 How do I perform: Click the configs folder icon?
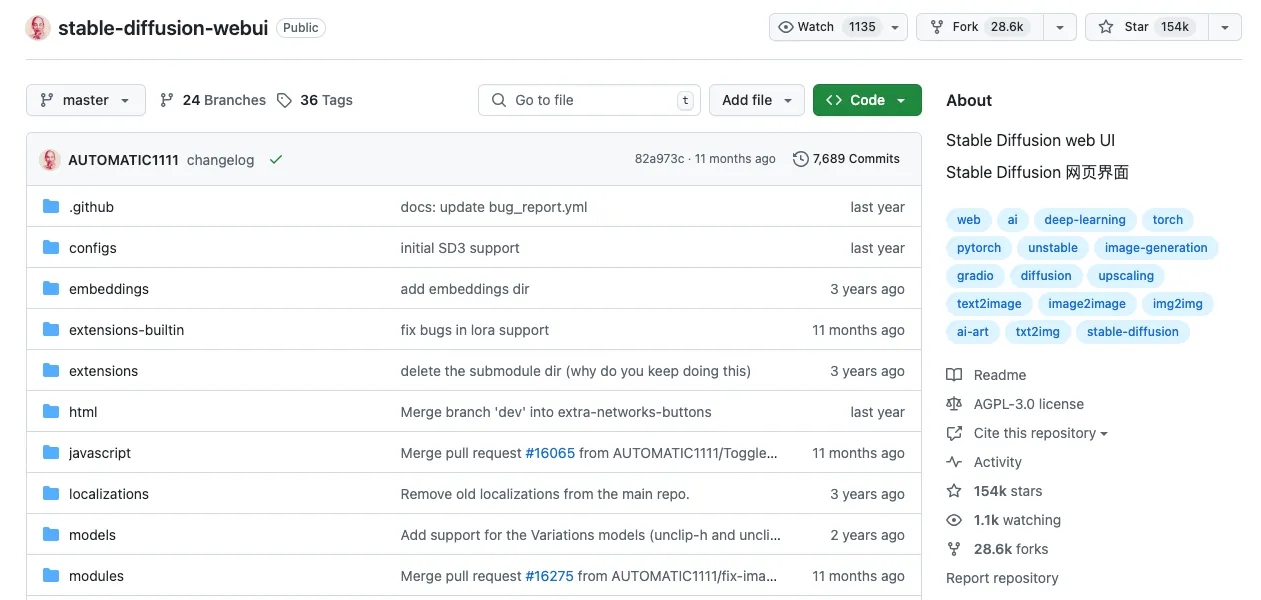click(x=51, y=248)
